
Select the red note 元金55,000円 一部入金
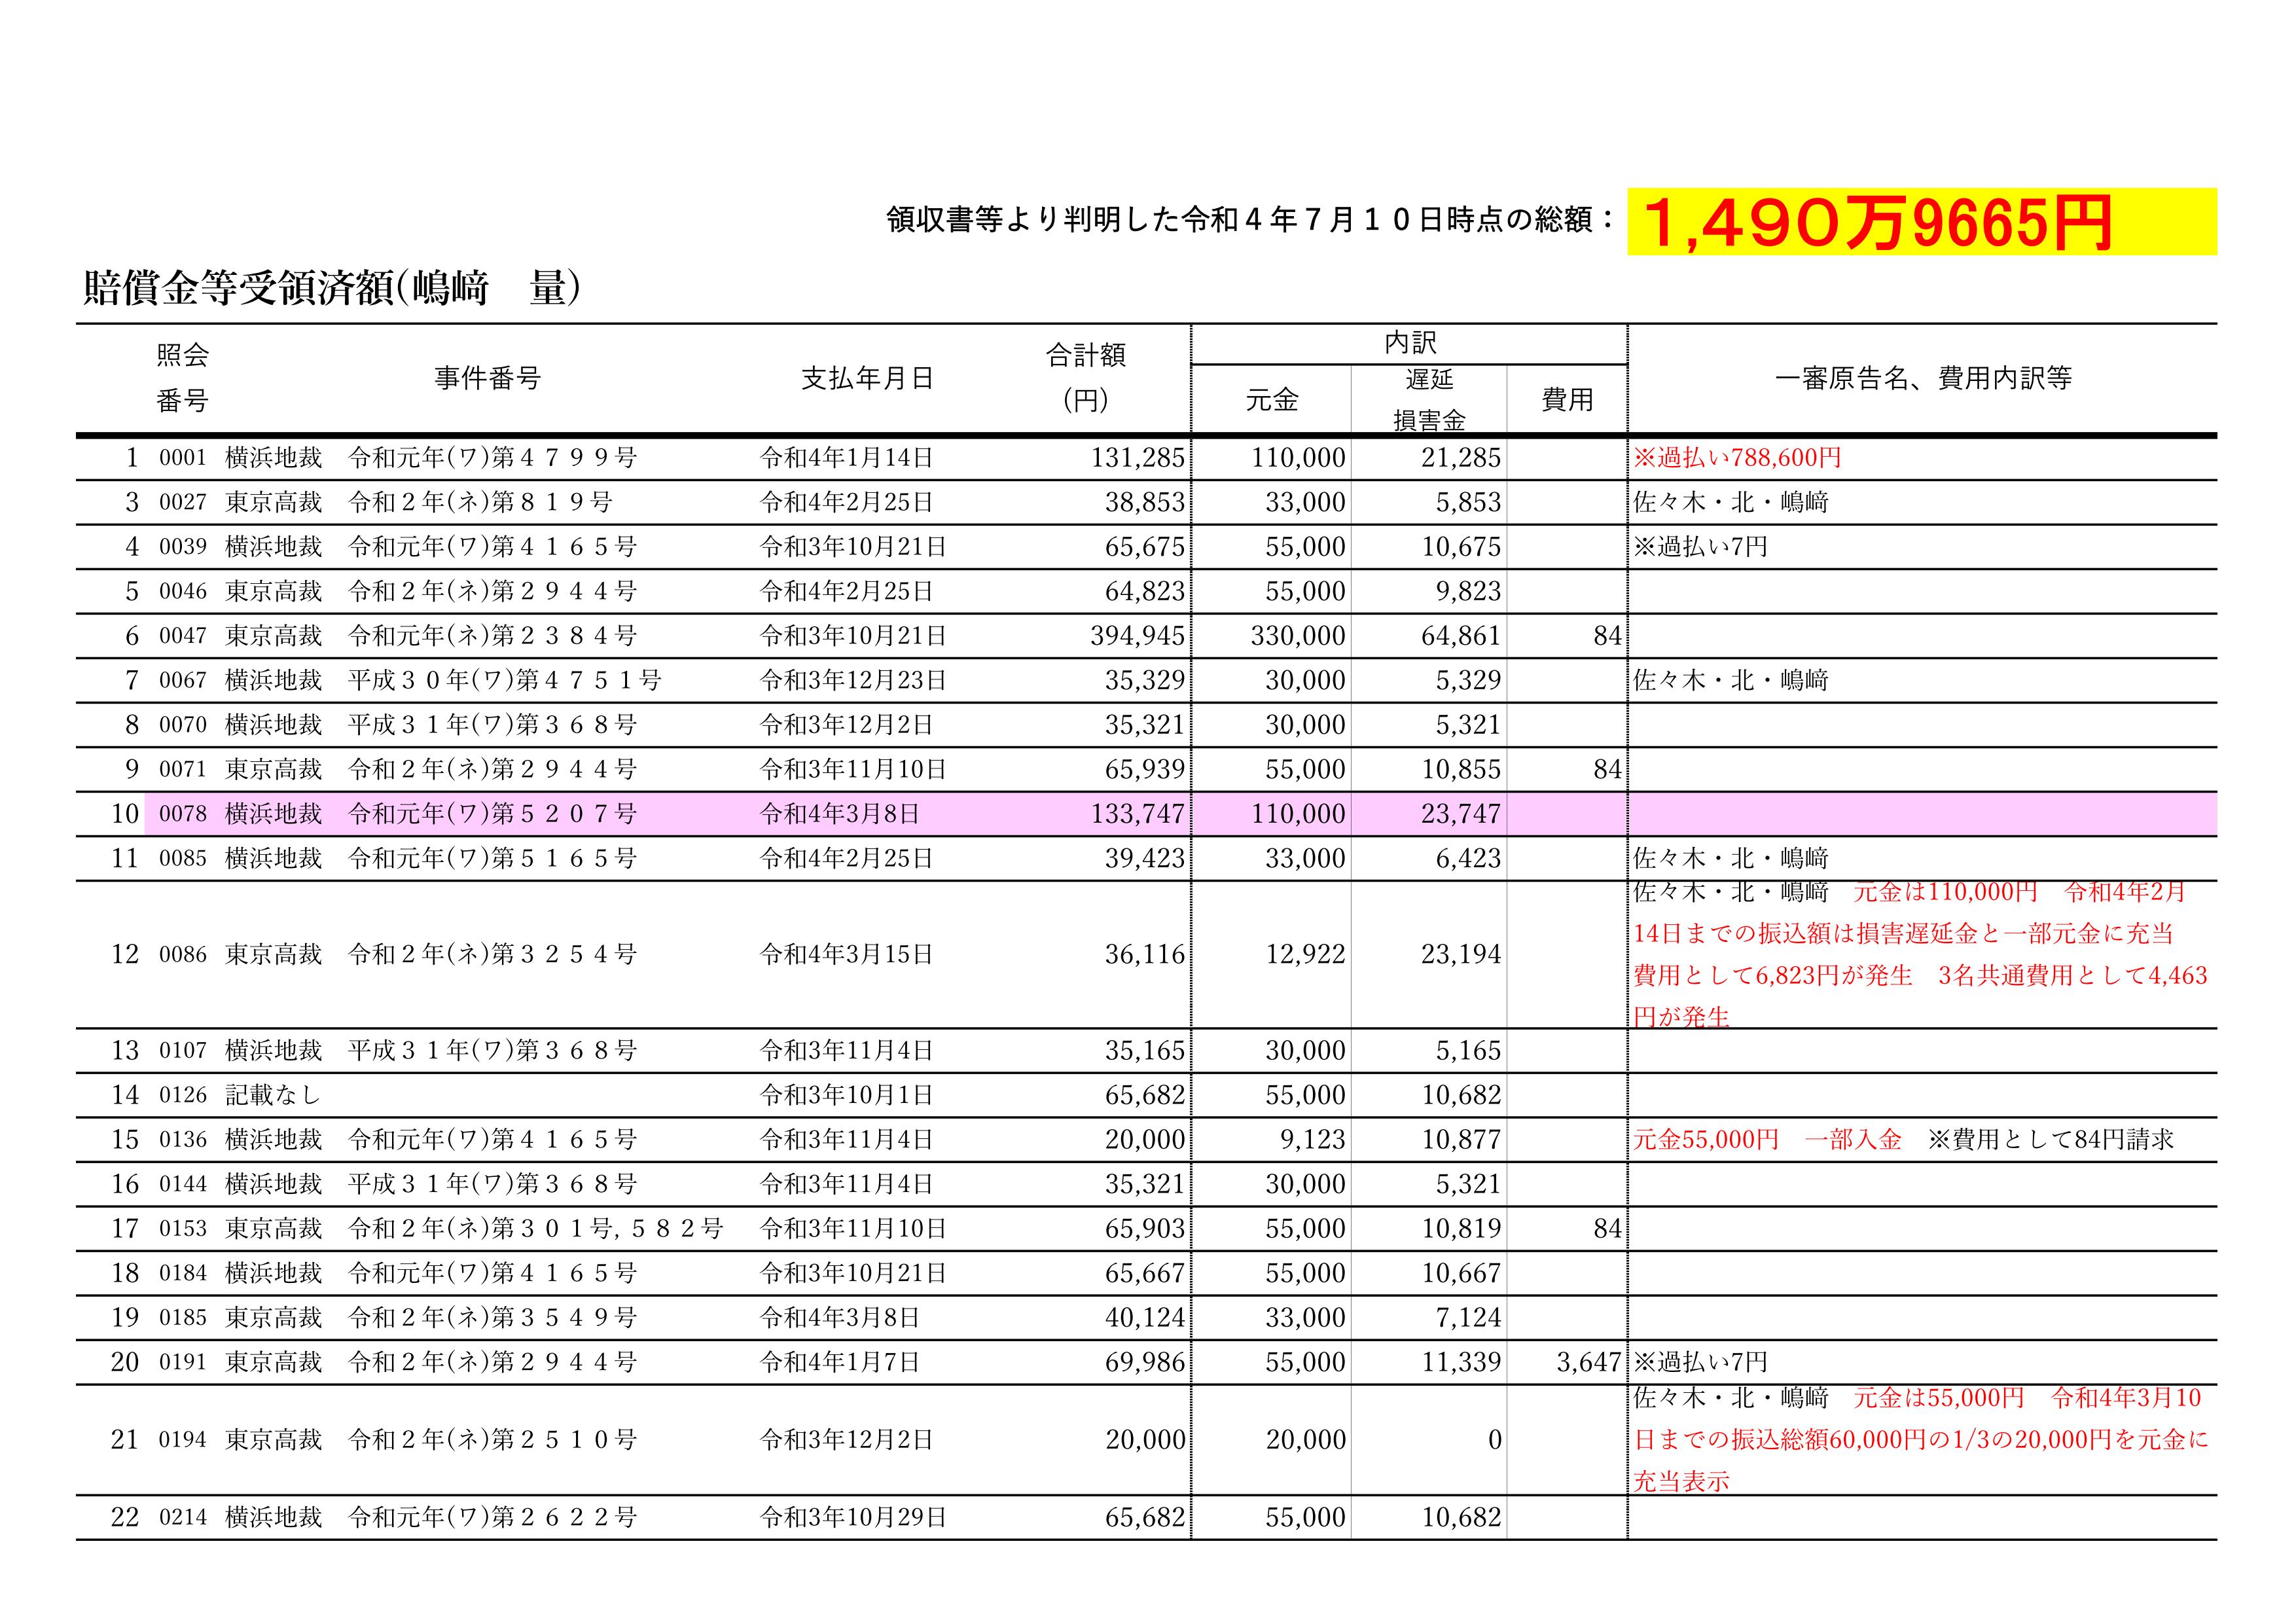pos(1767,1140)
